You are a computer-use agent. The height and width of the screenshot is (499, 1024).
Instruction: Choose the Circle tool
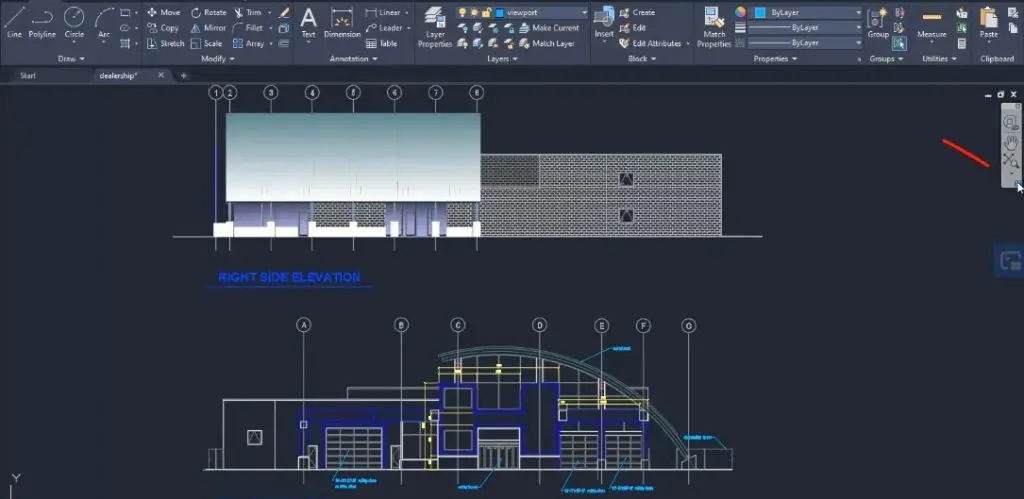click(74, 22)
